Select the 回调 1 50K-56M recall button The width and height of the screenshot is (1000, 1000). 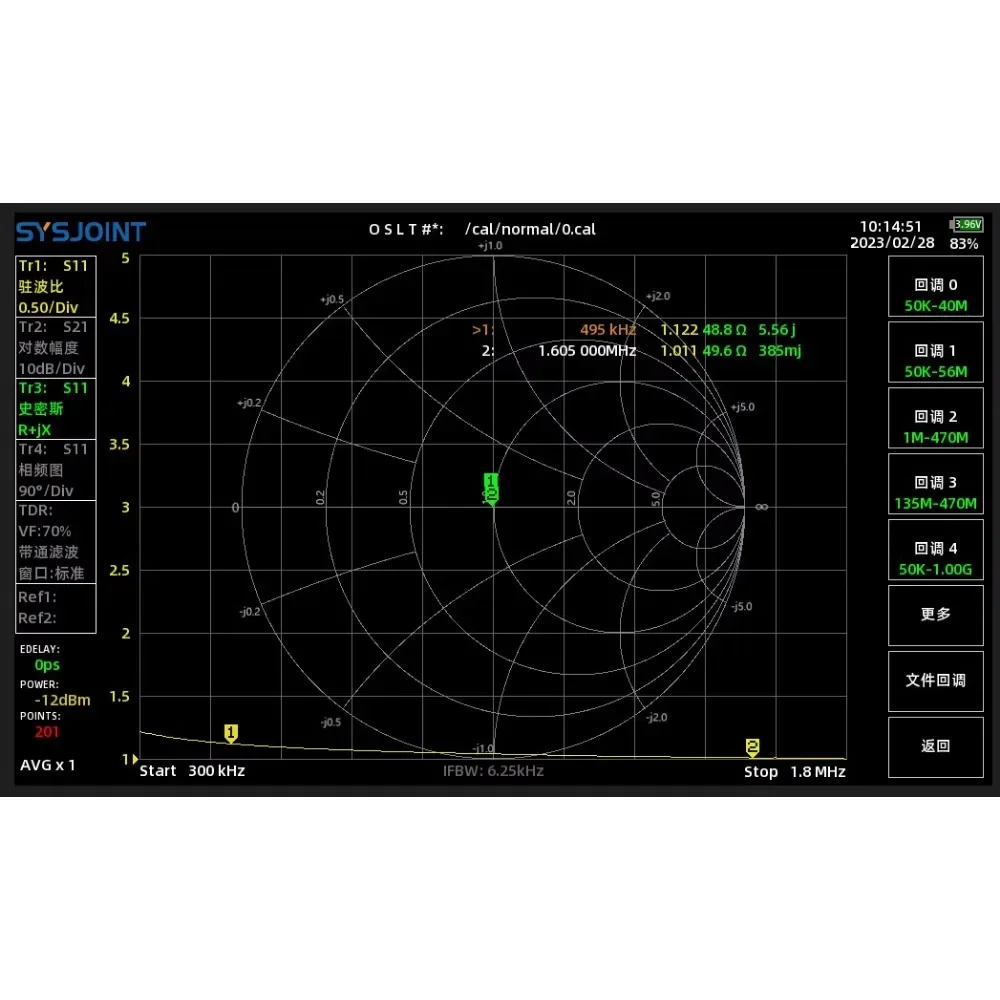click(x=935, y=353)
